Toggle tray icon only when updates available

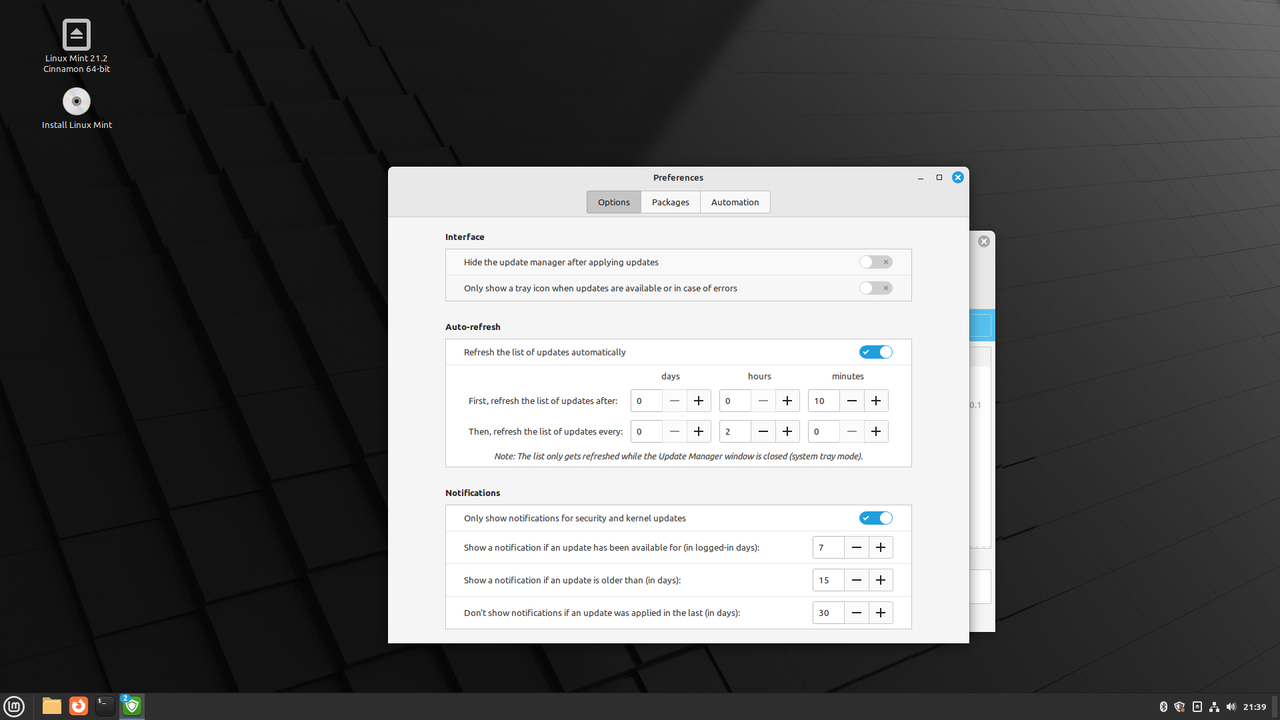click(876, 288)
